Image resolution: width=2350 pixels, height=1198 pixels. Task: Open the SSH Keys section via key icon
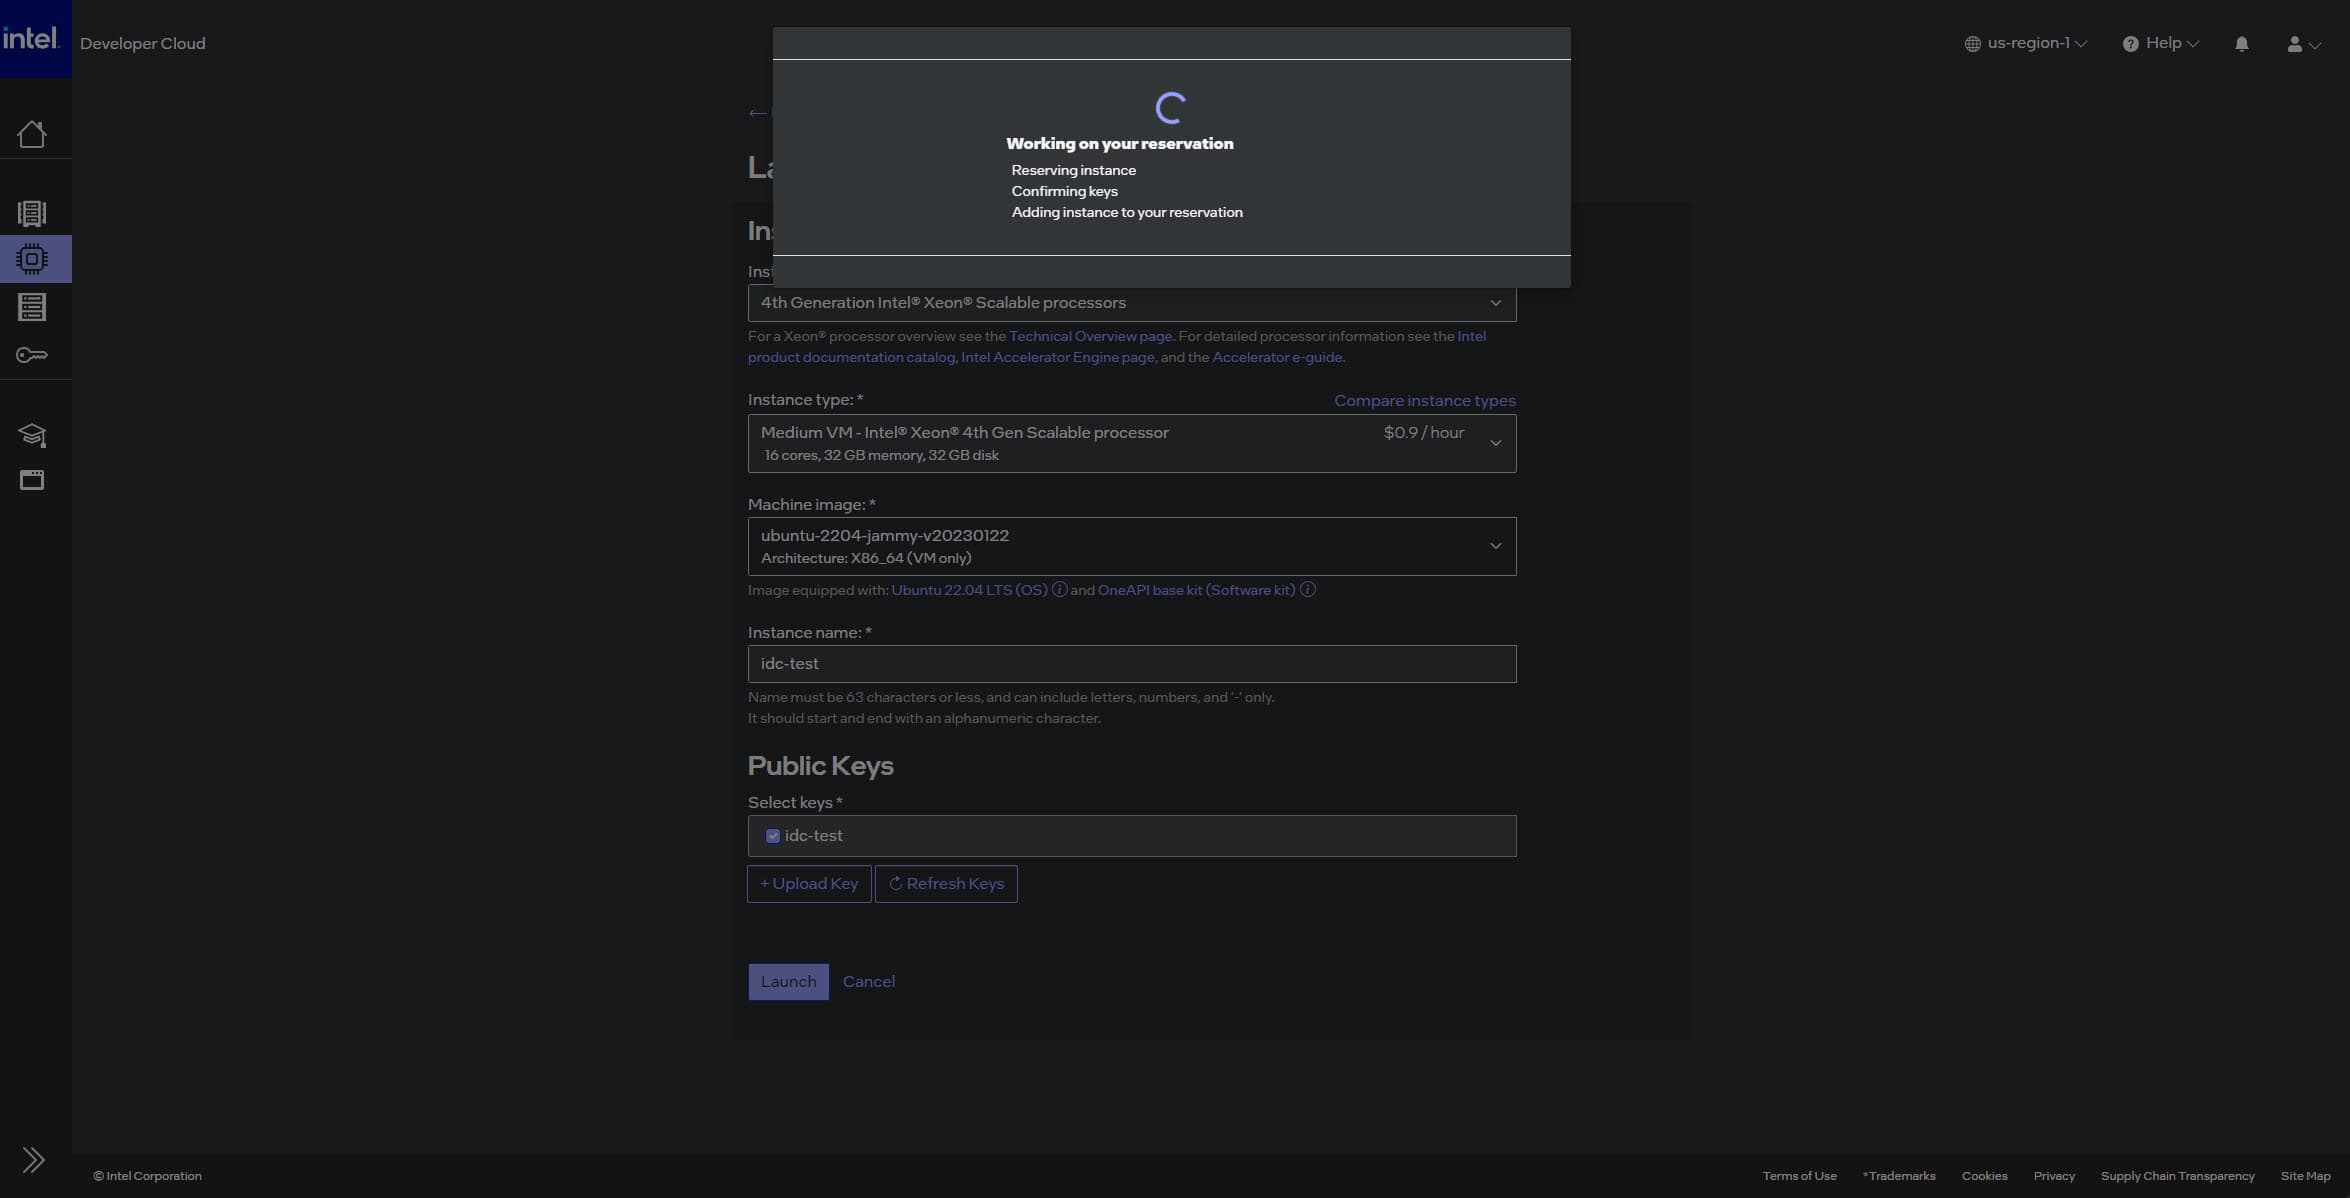[x=33, y=354]
